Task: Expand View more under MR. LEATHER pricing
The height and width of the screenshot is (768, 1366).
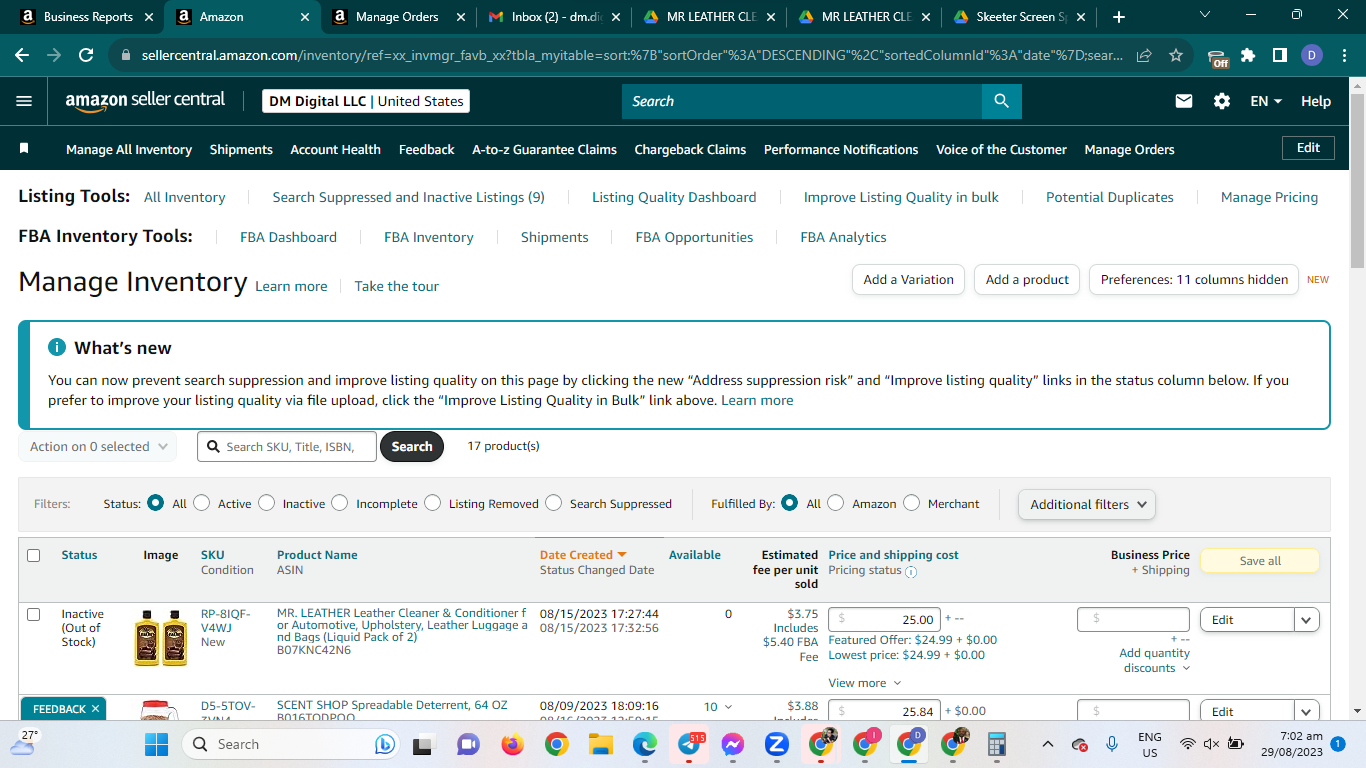Action: (865, 683)
